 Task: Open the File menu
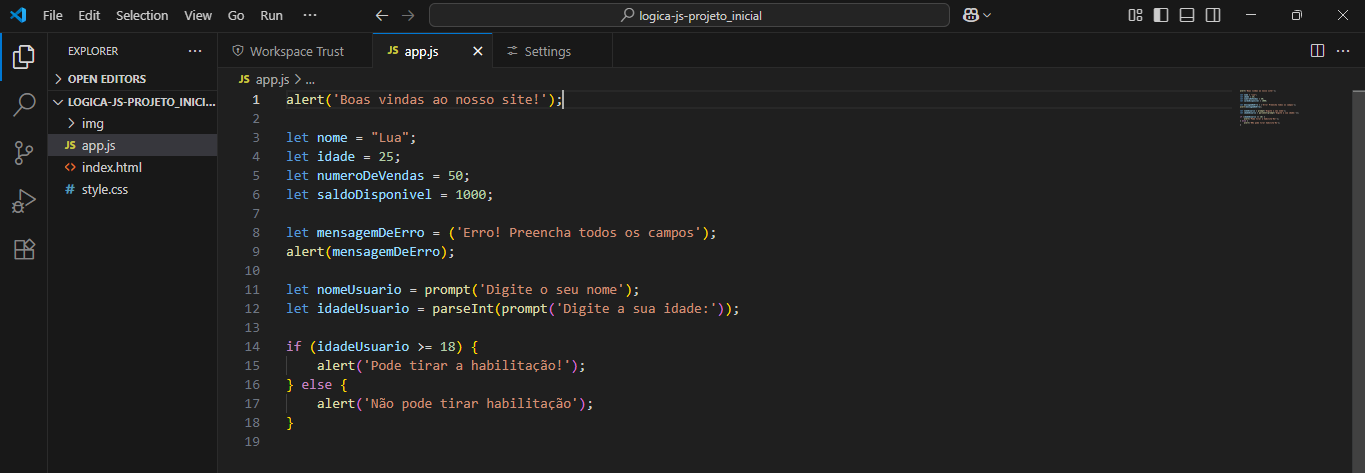(53, 16)
